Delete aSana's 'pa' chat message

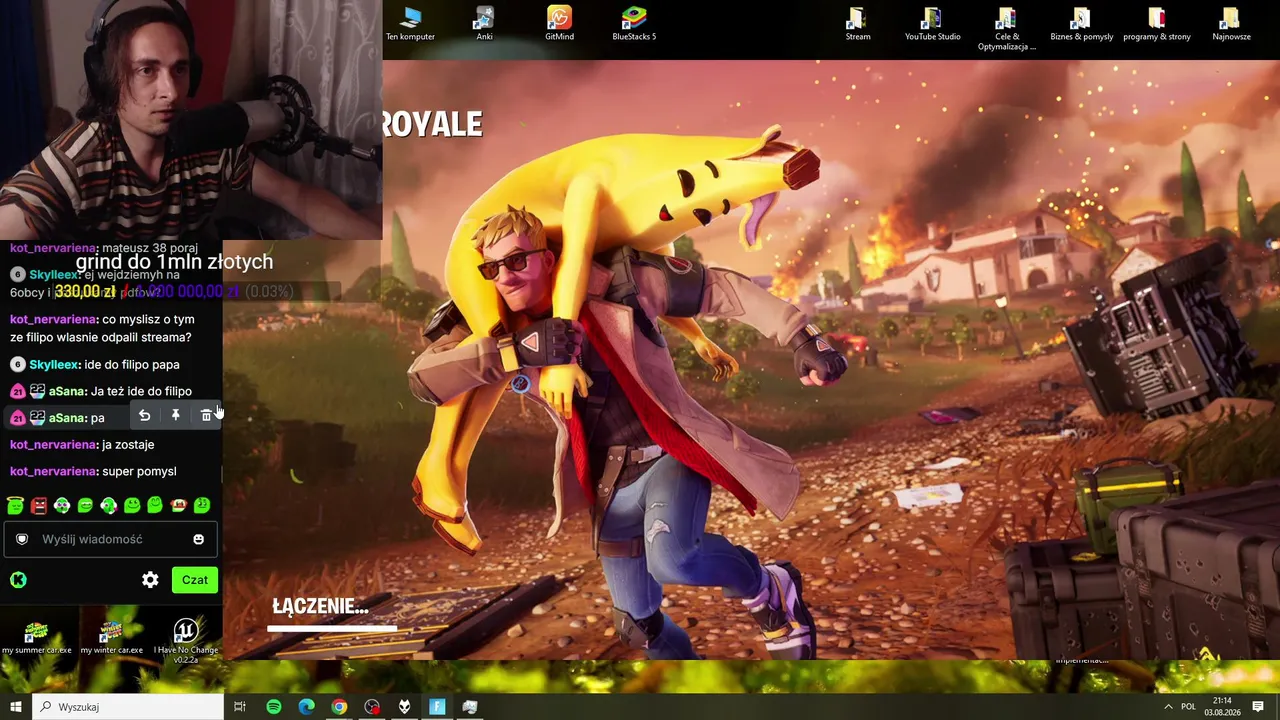(206, 415)
